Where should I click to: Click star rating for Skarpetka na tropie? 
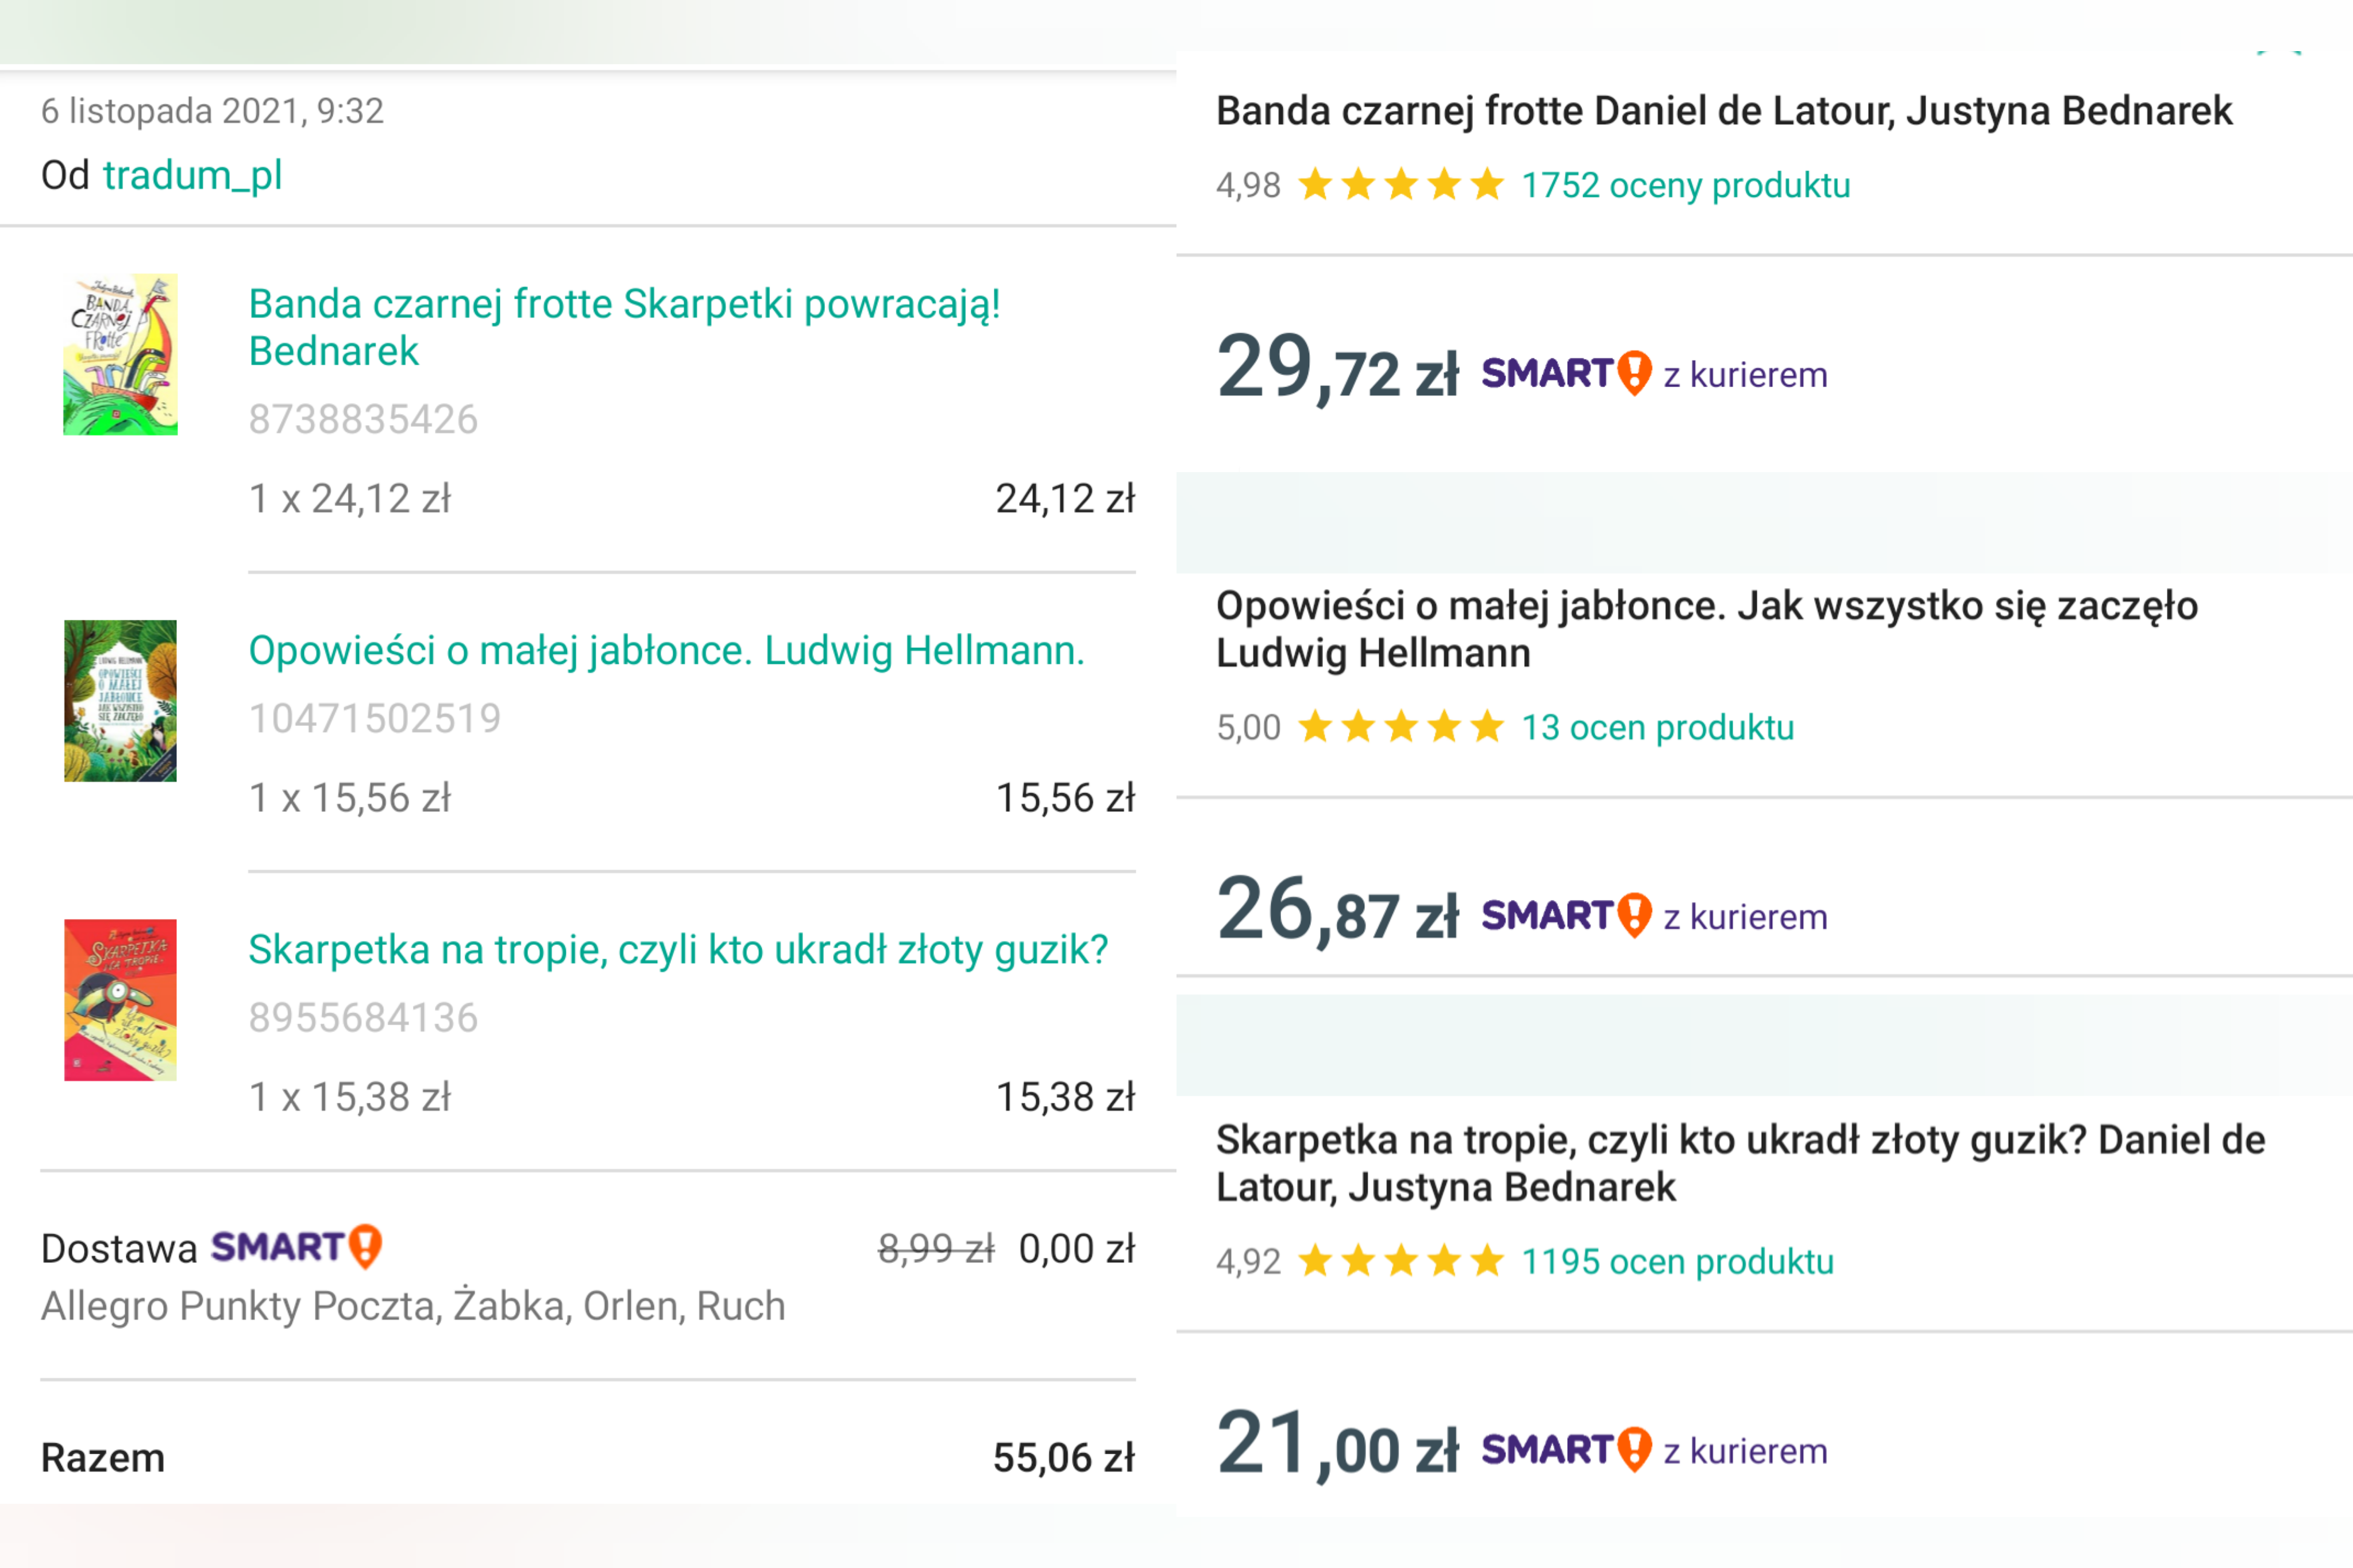tap(1401, 1261)
